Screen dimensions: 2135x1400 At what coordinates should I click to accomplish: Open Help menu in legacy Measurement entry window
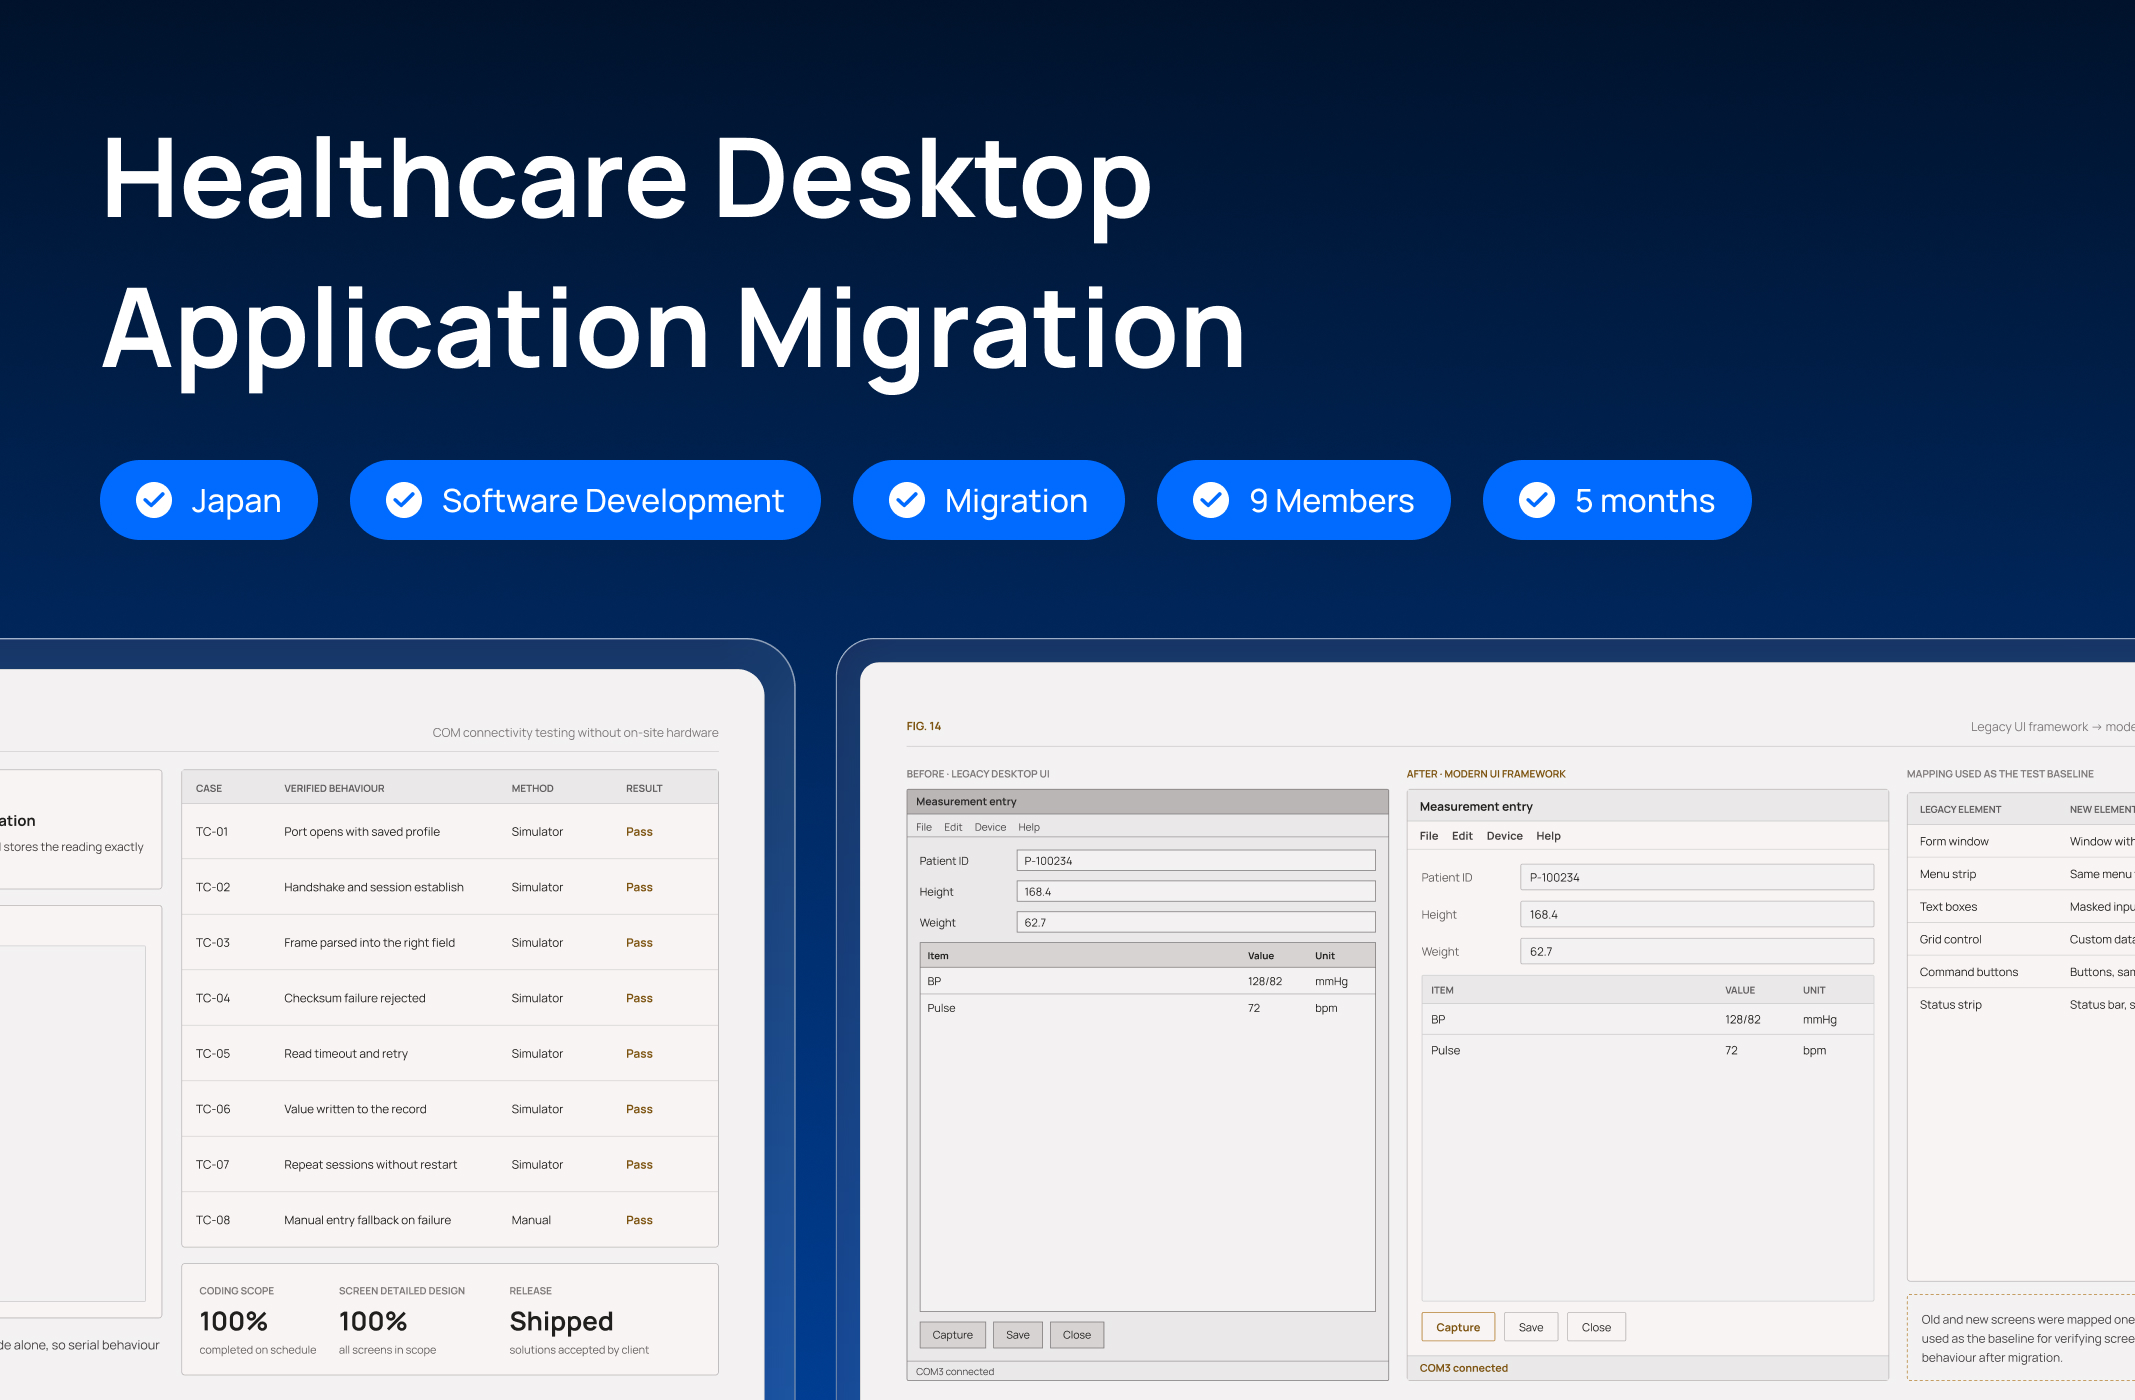(1029, 827)
